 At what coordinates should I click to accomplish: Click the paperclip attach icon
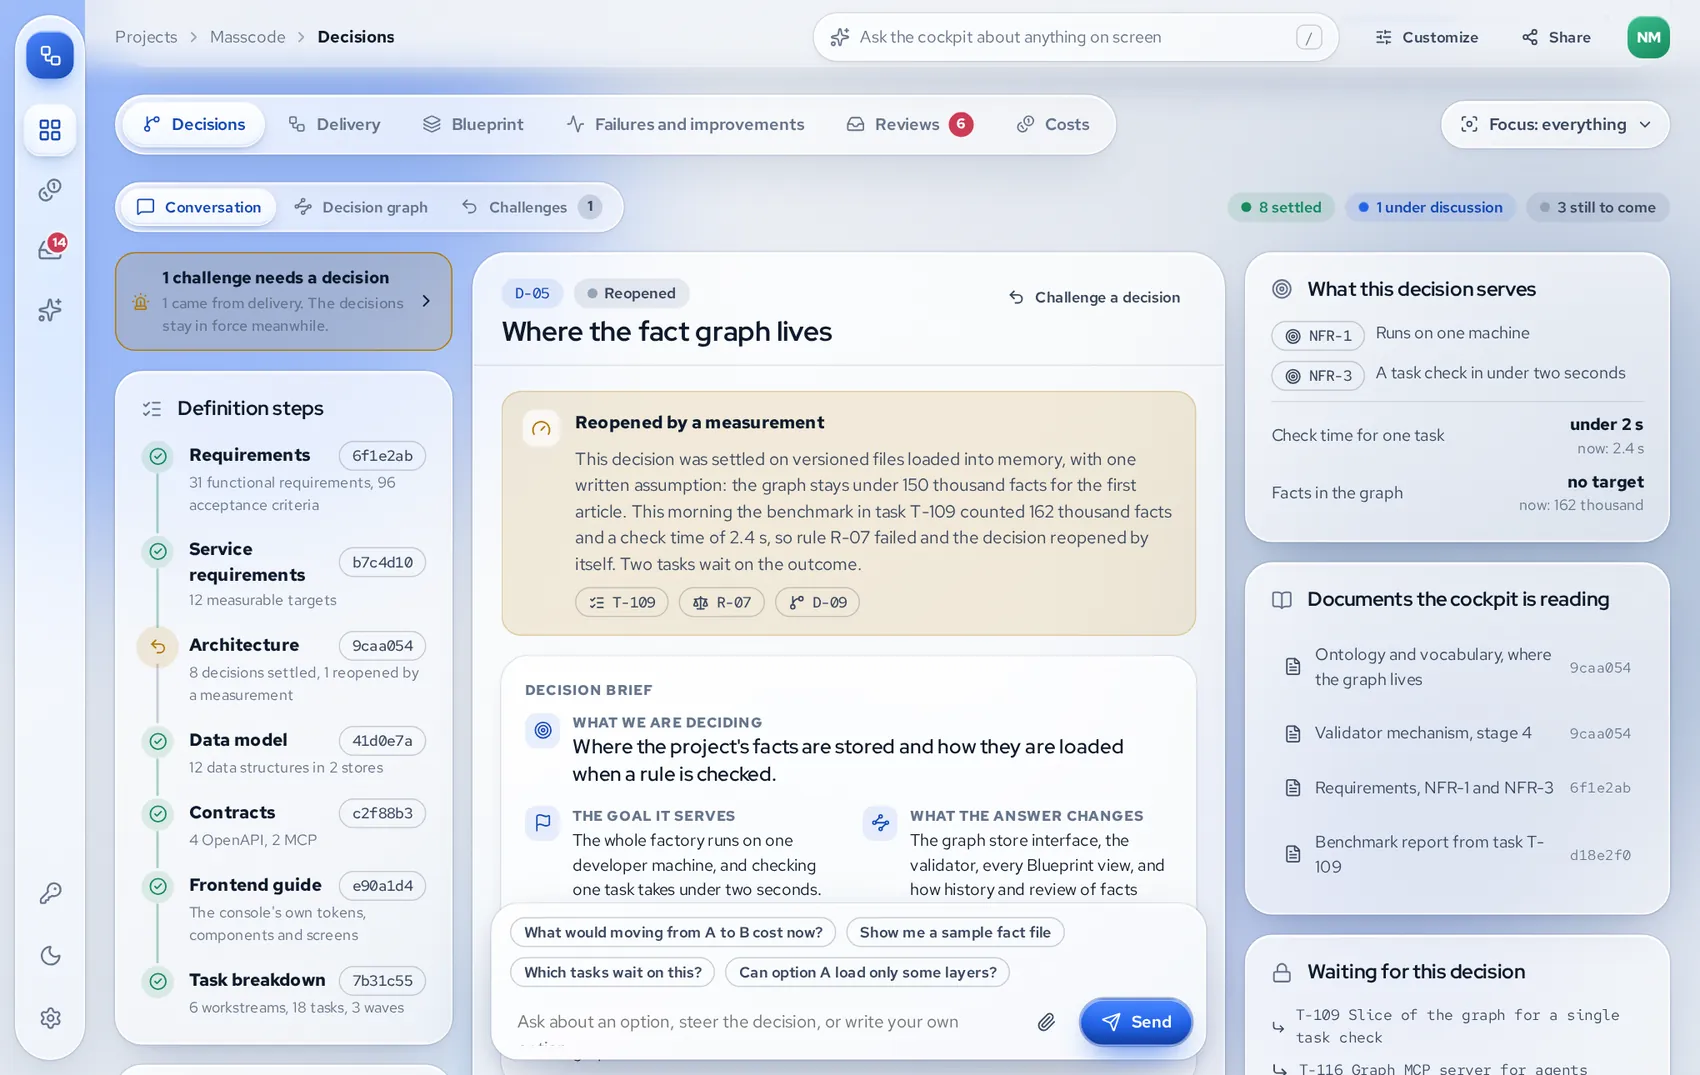coord(1046,1021)
